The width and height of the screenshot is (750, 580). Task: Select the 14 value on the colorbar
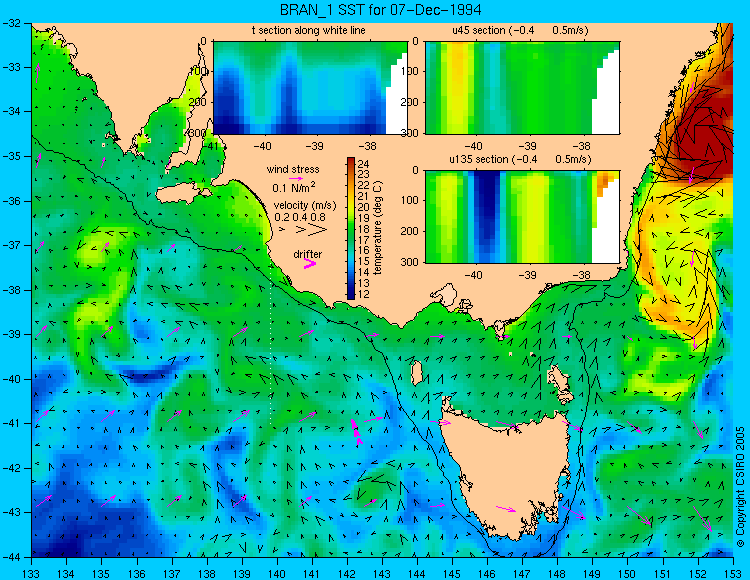(364, 272)
